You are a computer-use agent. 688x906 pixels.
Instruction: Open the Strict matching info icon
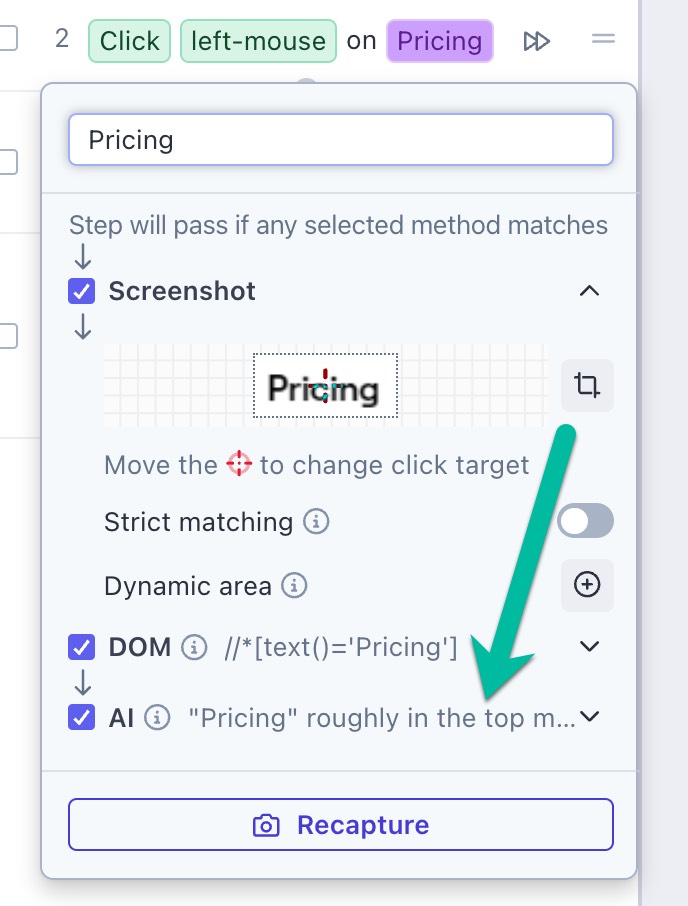(316, 522)
